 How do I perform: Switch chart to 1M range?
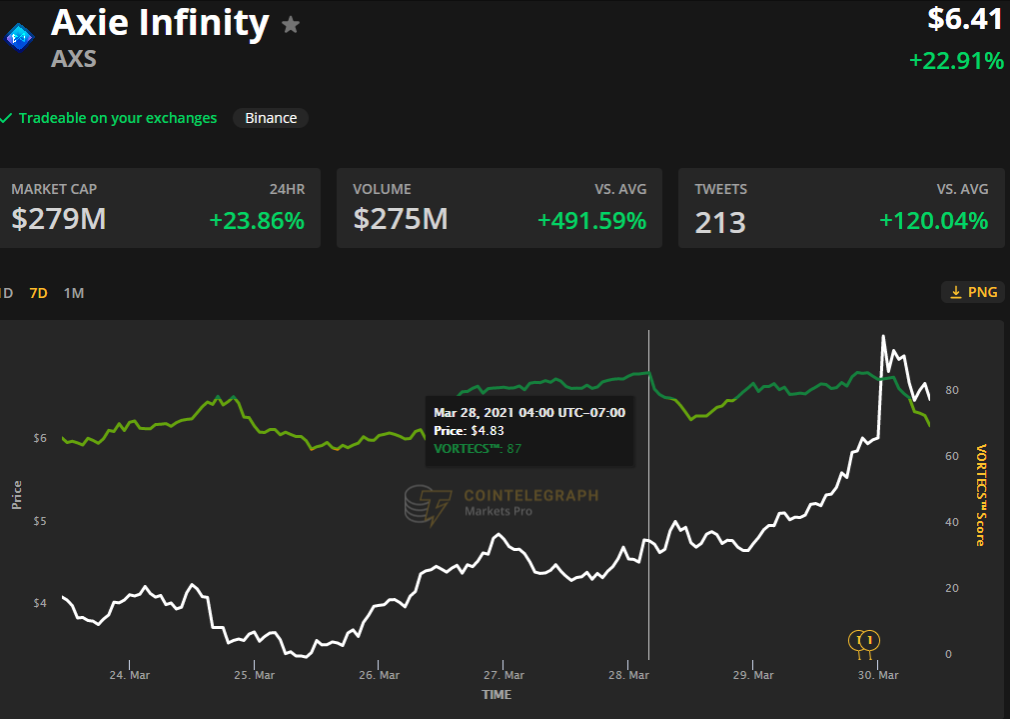73,293
